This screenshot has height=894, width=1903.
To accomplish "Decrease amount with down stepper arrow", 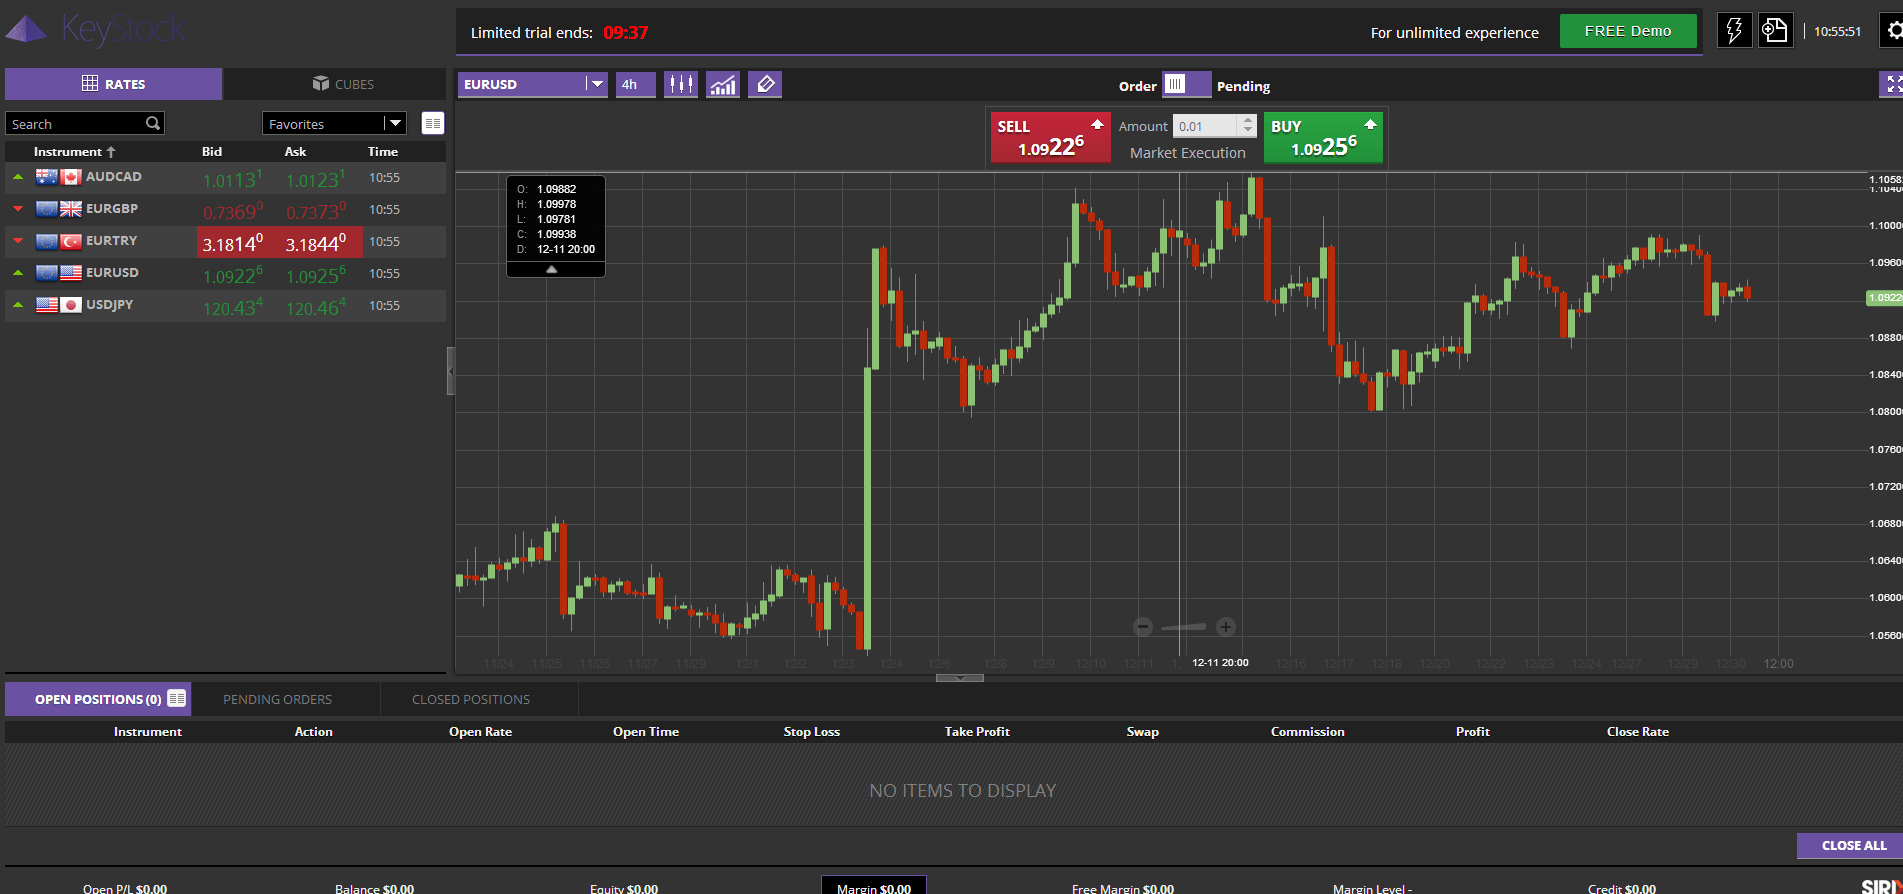I will pyautogui.click(x=1247, y=131).
